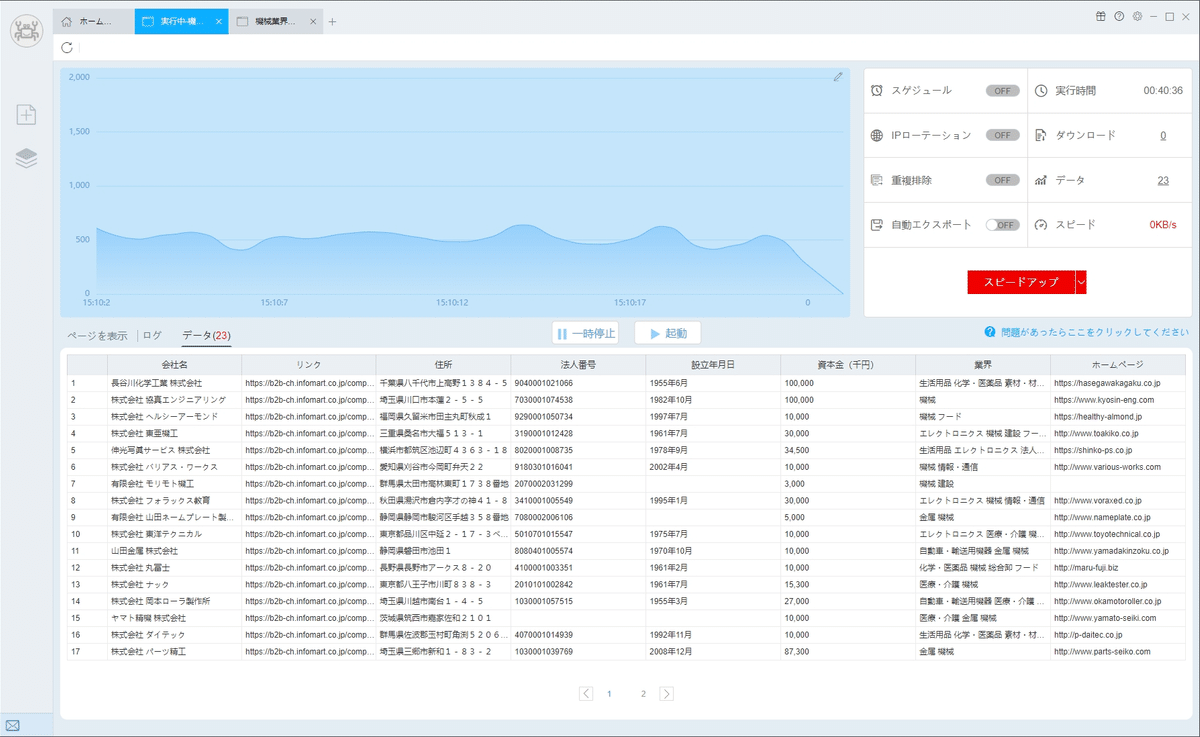
Task: Click the ダウンロード count link 0
Action: pos(1163,135)
